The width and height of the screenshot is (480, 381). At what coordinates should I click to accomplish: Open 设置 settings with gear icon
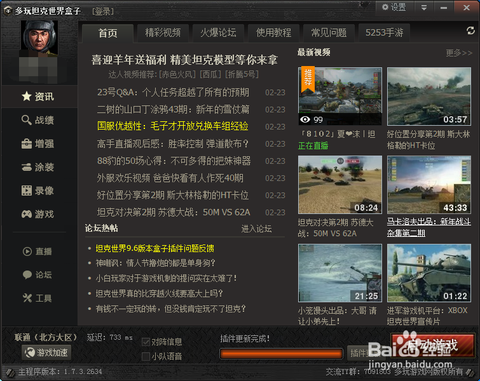394,7
